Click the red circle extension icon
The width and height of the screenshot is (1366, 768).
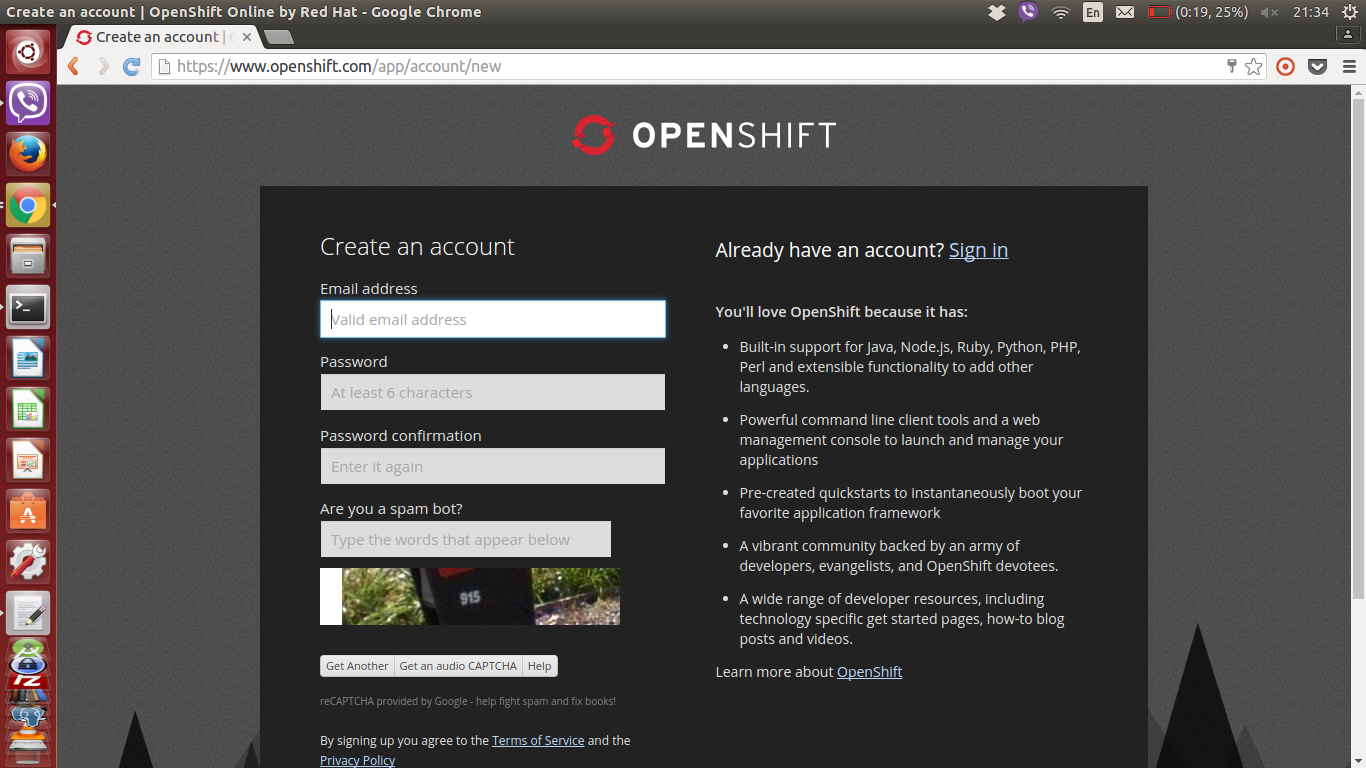coord(1286,66)
